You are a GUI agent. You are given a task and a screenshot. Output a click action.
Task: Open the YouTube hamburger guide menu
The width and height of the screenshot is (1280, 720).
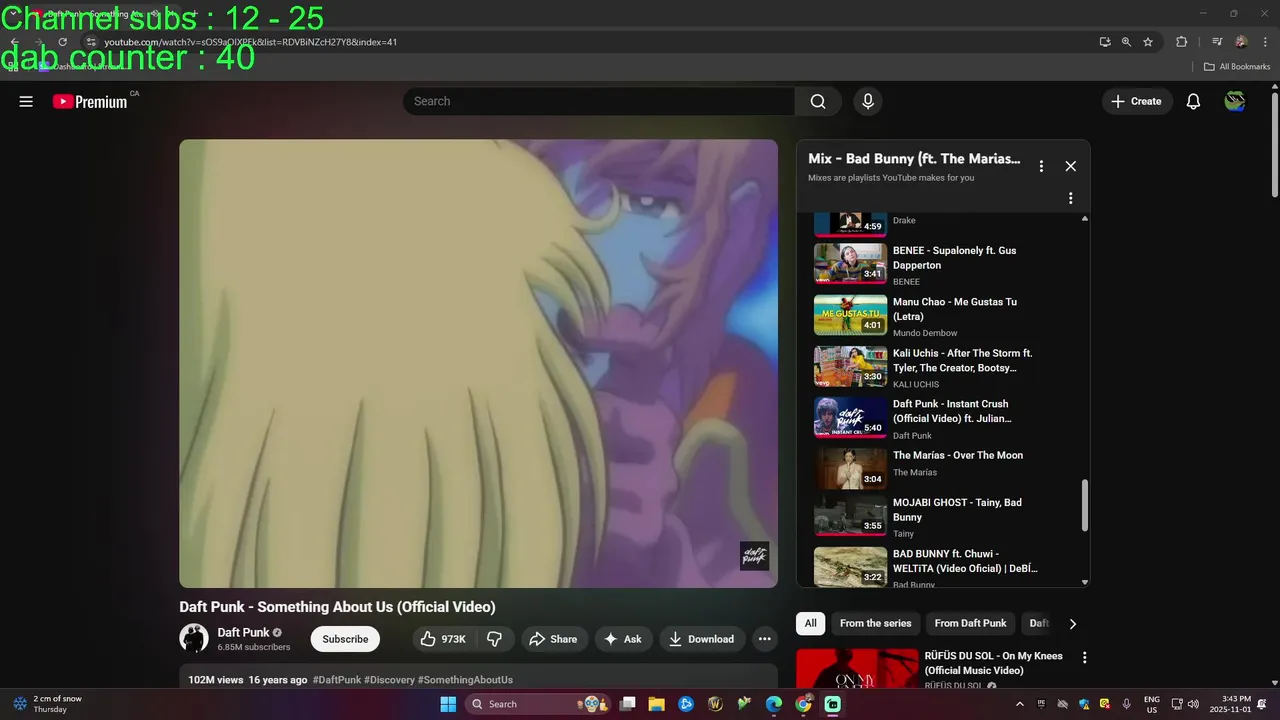26,101
